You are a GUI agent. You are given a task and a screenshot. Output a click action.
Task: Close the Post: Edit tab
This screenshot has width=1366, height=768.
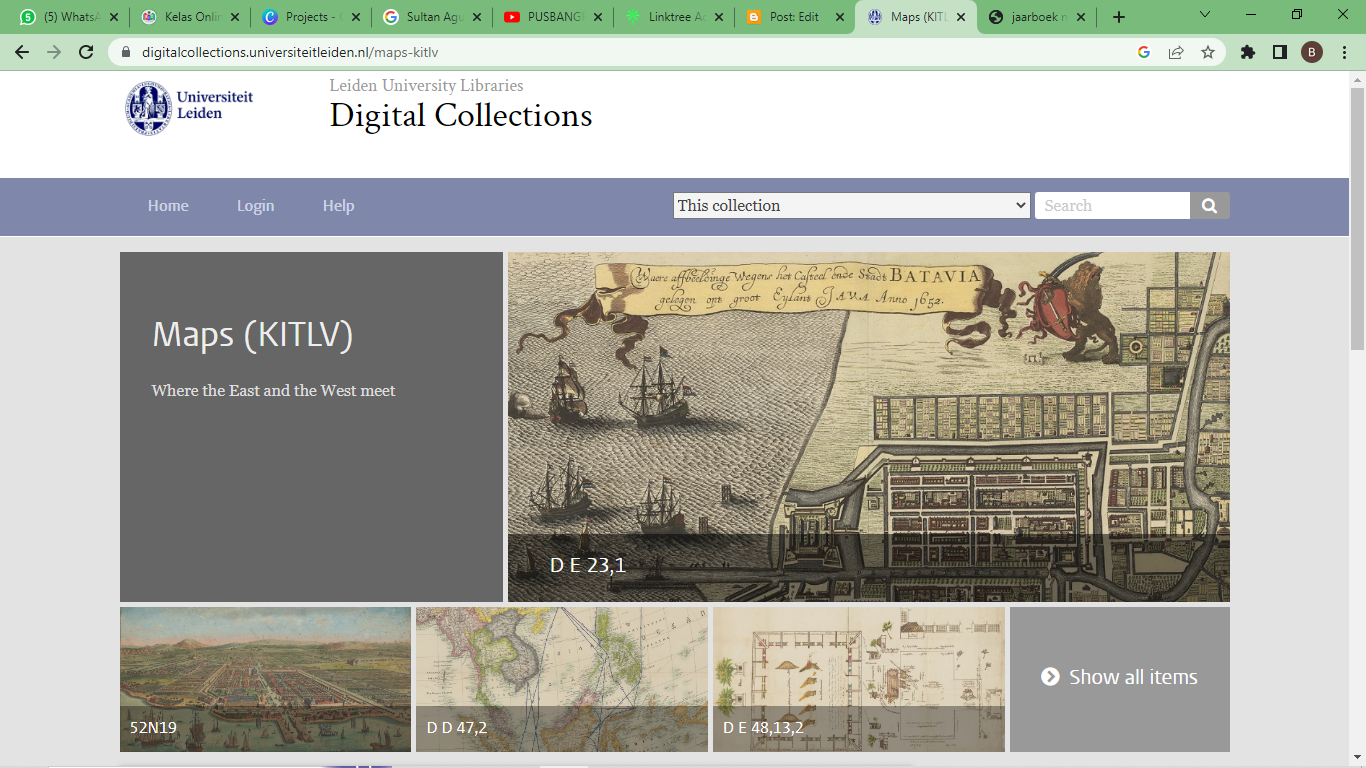coord(840,17)
